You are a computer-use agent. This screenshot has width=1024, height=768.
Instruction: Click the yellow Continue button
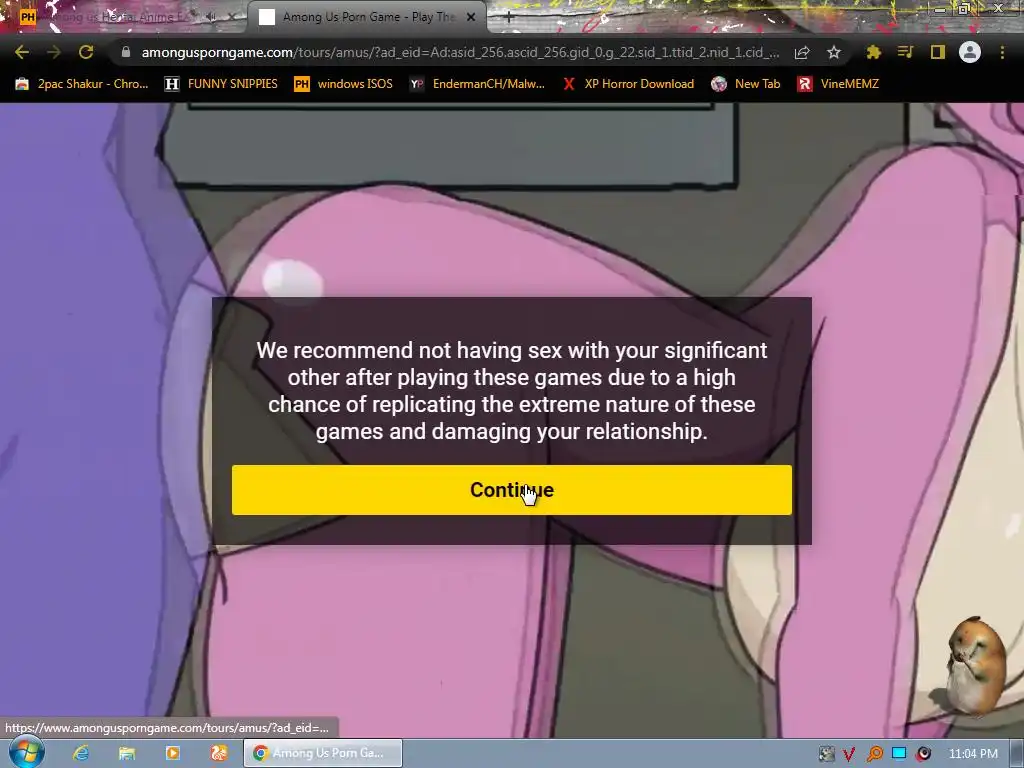511,490
